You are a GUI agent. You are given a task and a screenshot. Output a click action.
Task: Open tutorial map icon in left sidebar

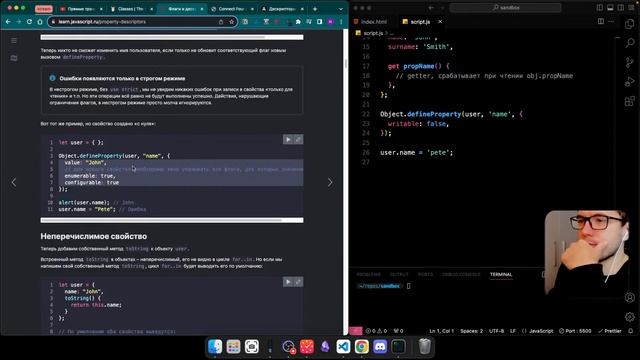[x=14, y=58]
